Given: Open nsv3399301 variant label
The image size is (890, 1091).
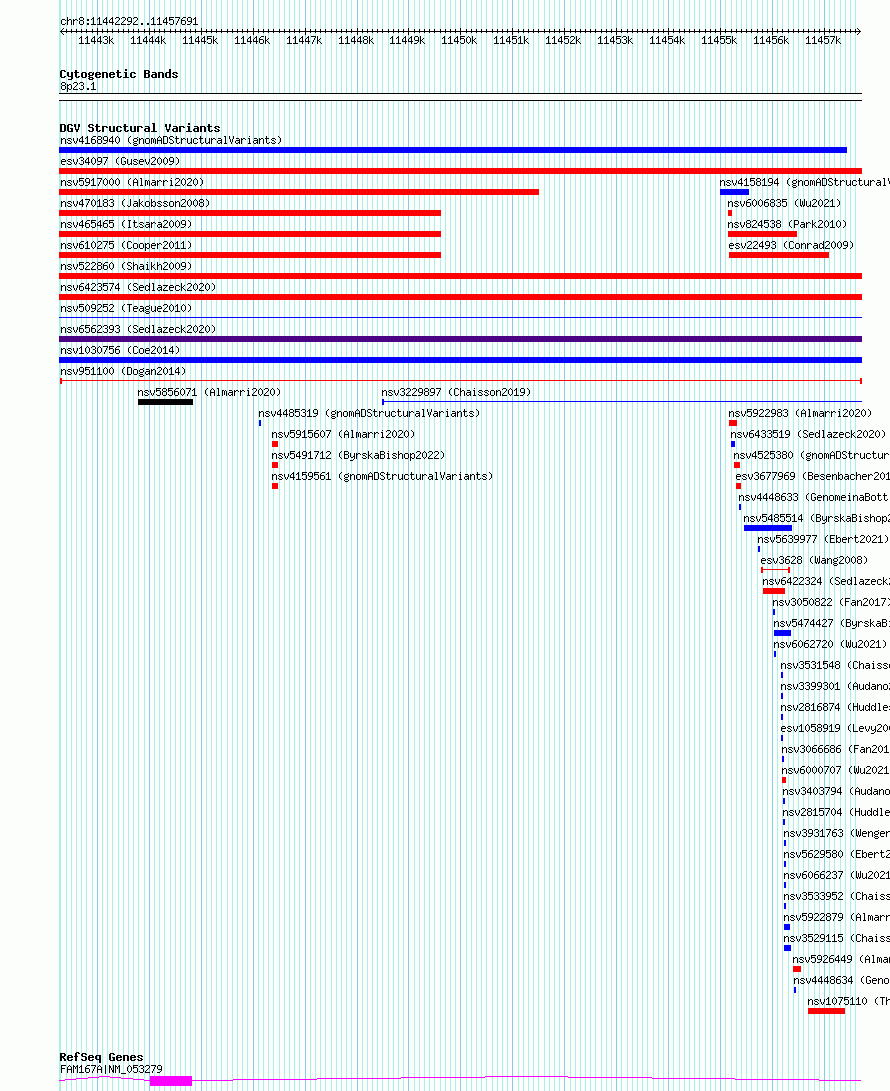Looking at the screenshot, I should coord(835,686).
